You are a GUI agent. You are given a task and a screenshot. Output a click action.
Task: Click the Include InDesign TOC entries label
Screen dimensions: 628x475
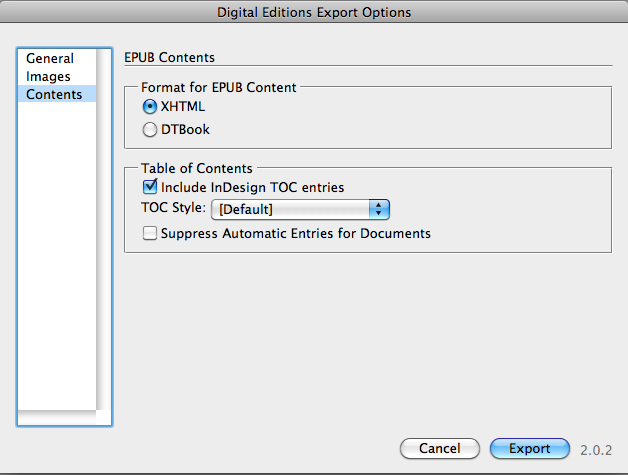(x=252, y=187)
